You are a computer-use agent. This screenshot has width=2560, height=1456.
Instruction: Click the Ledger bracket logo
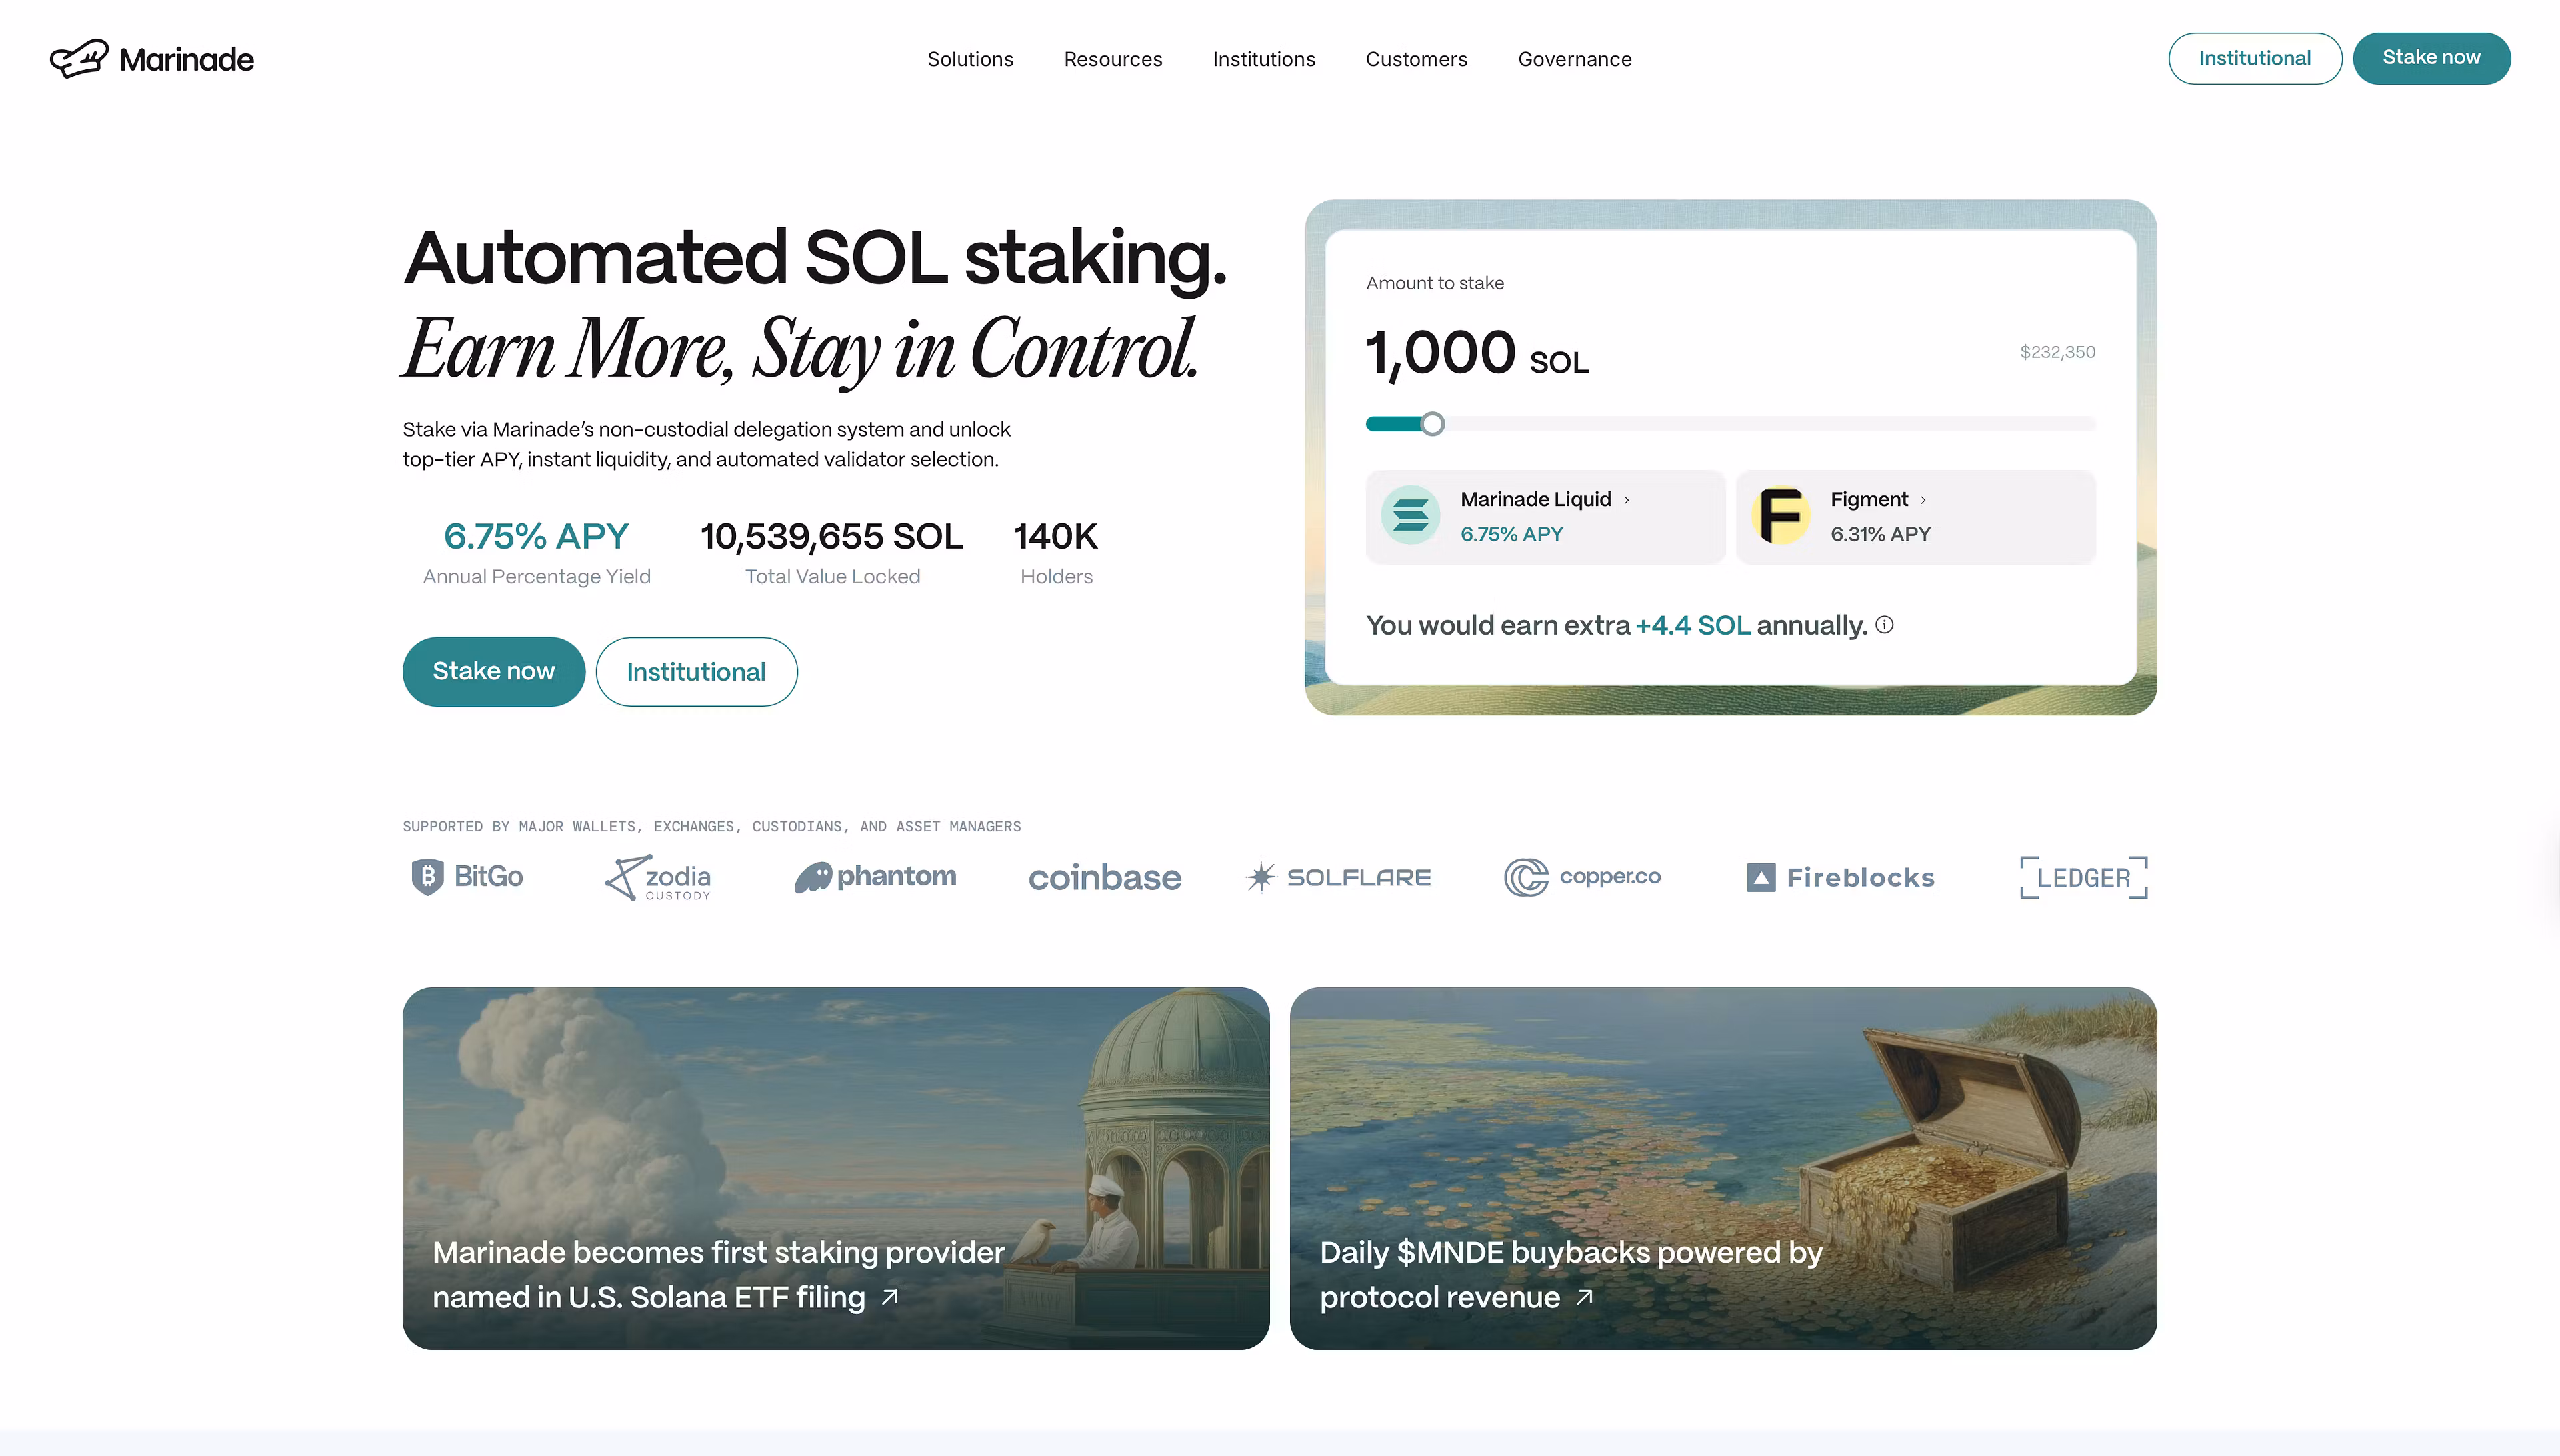(2083, 877)
